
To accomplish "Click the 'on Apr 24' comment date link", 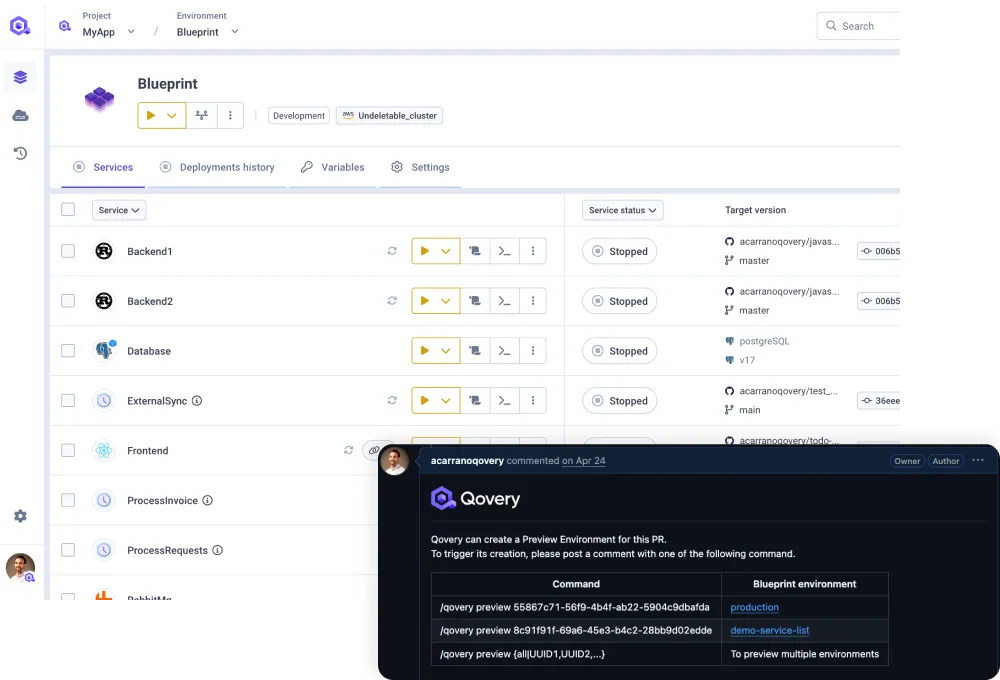I will pyautogui.click(x=584, y=461).
